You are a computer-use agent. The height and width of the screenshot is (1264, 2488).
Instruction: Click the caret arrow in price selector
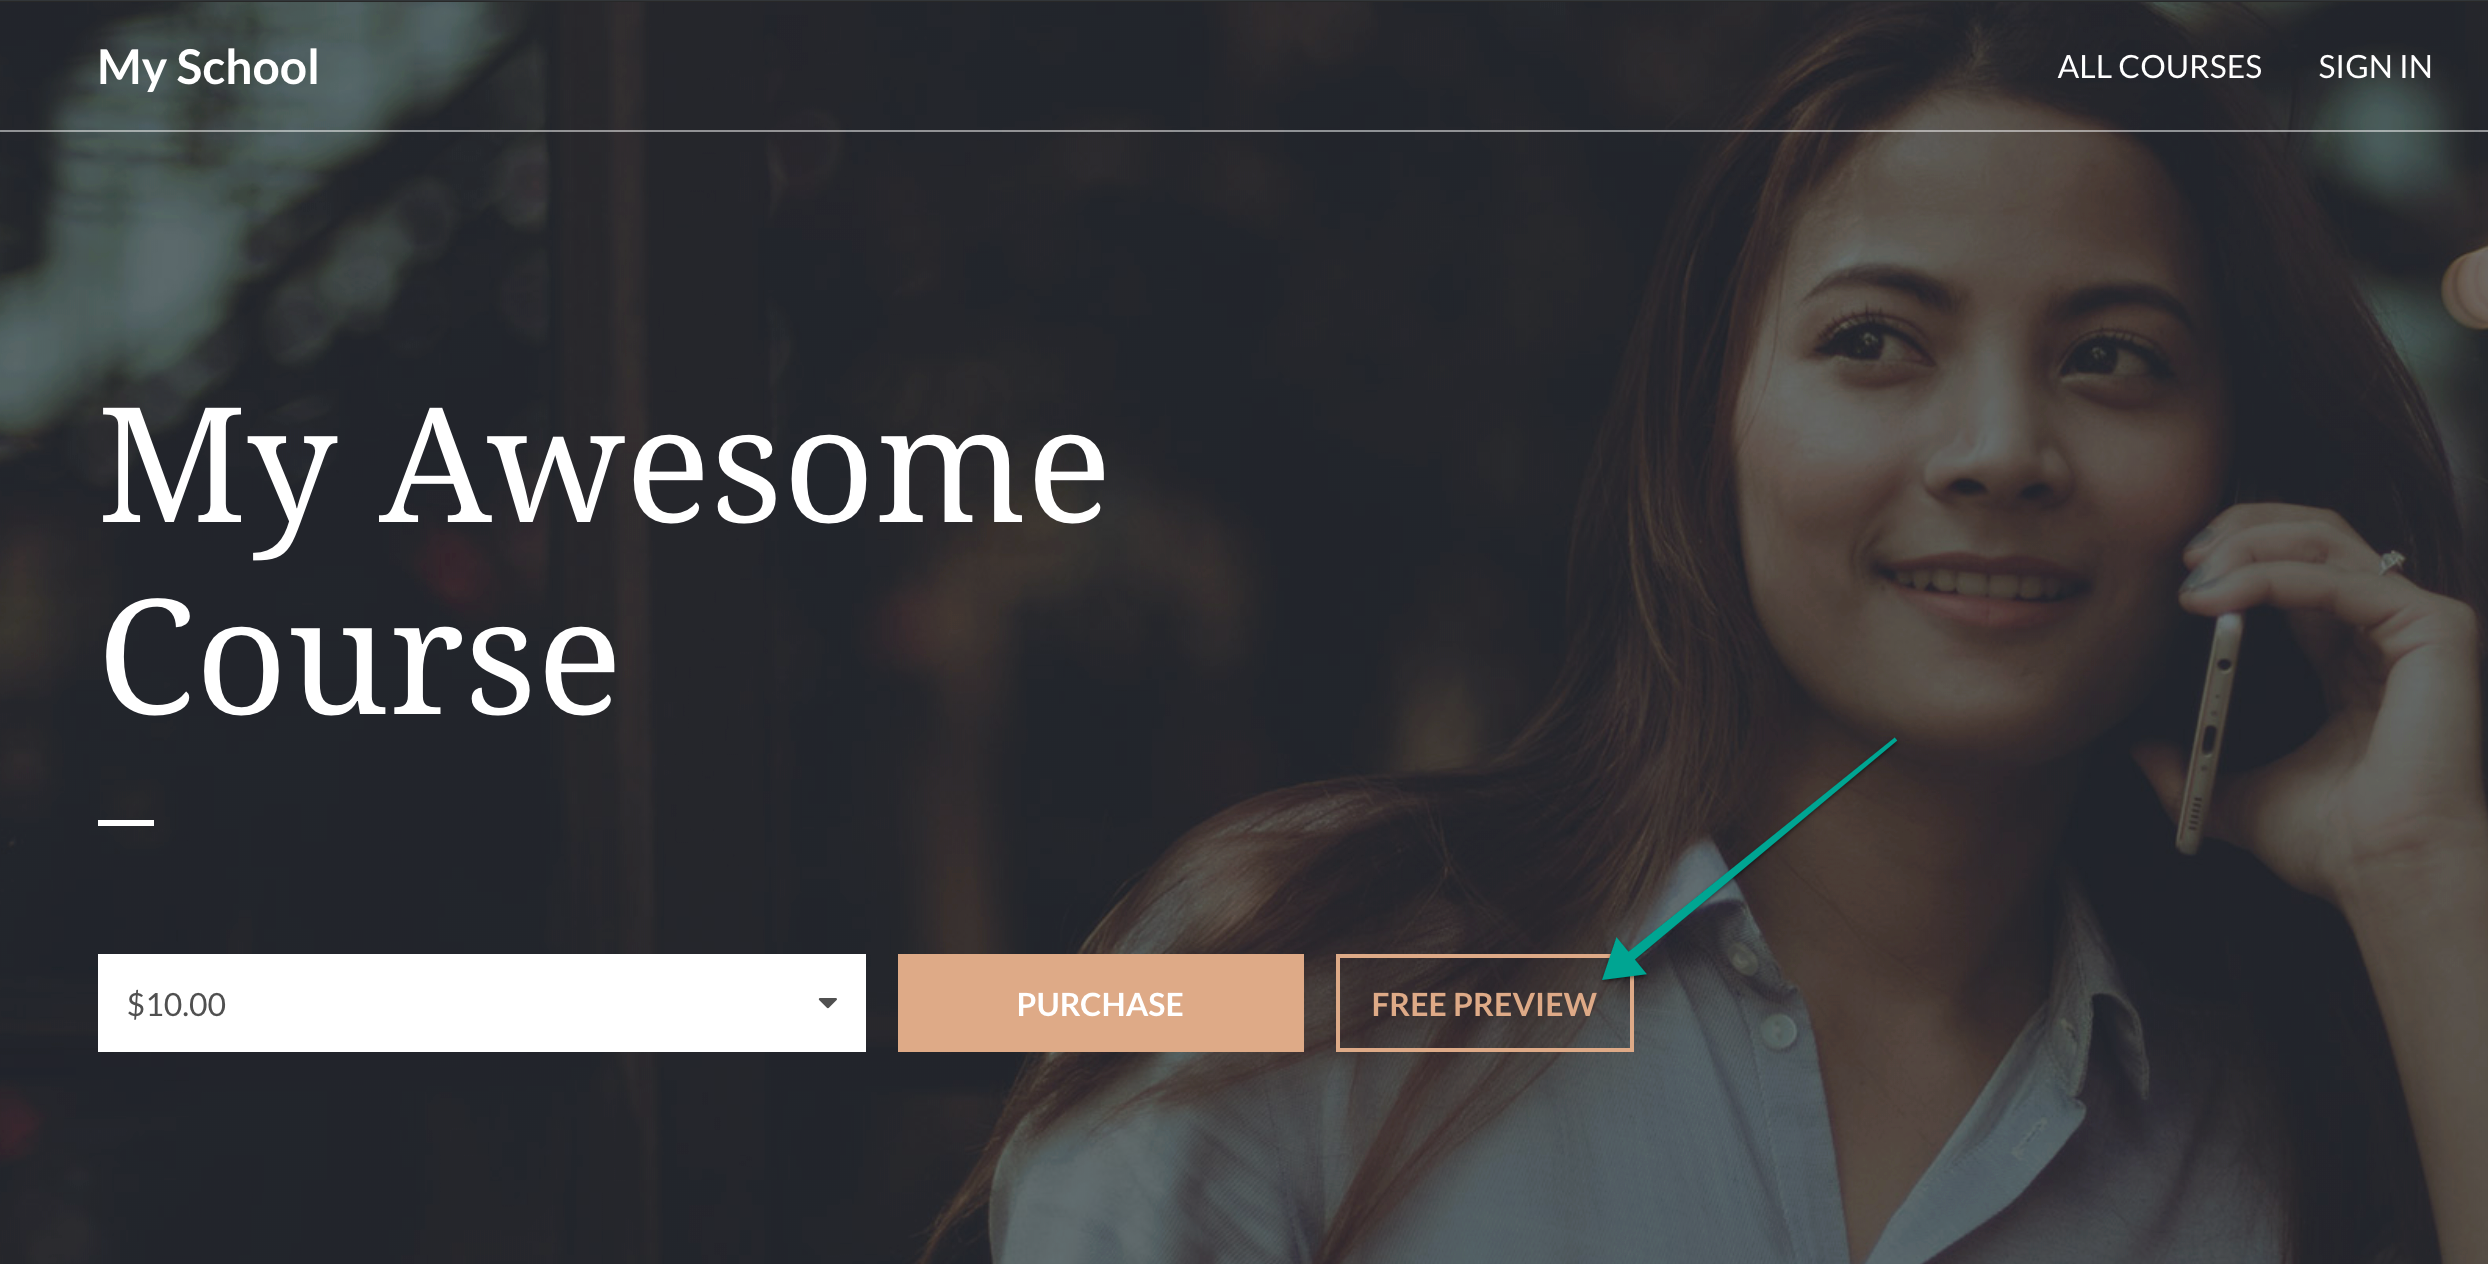click(x=827, y=1003)
